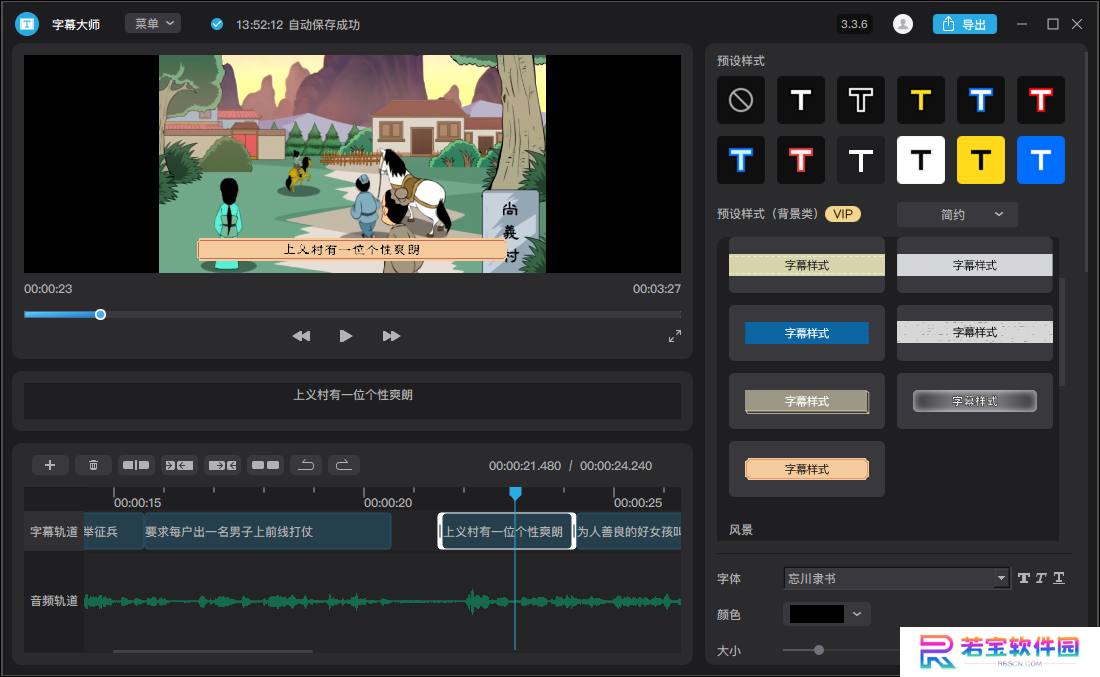
Task: Choose the dark gradient 字幕样式 background
Action: pyautogui.click(x=974, y=401)
